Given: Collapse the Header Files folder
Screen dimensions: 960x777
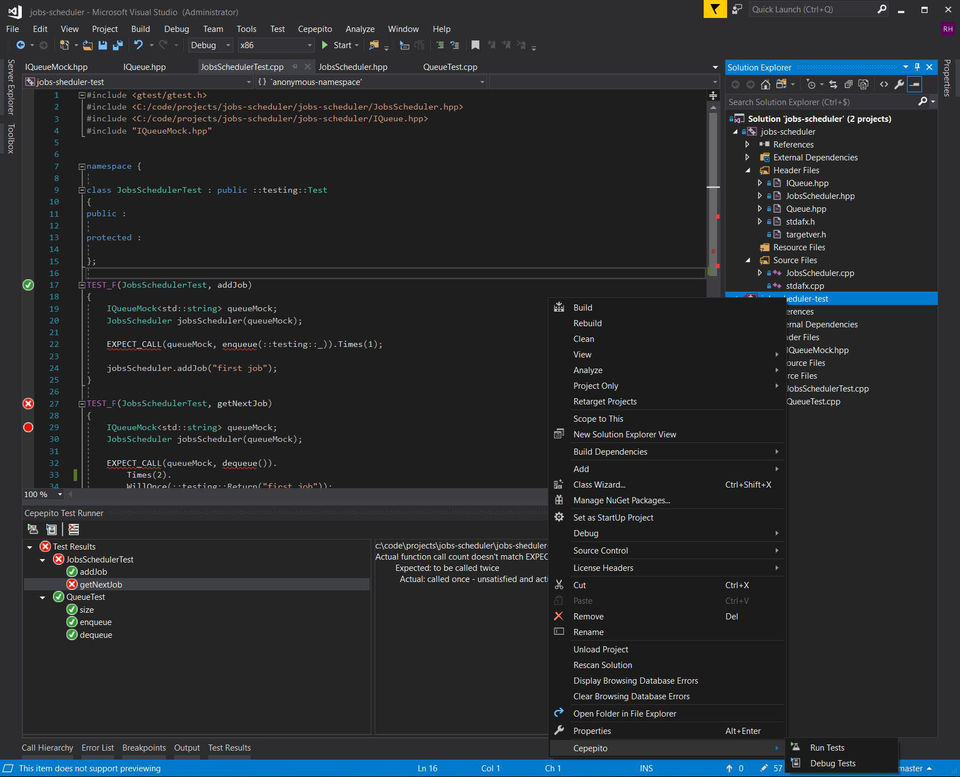Looking at the screenshot, I should [x=748, y=170].
